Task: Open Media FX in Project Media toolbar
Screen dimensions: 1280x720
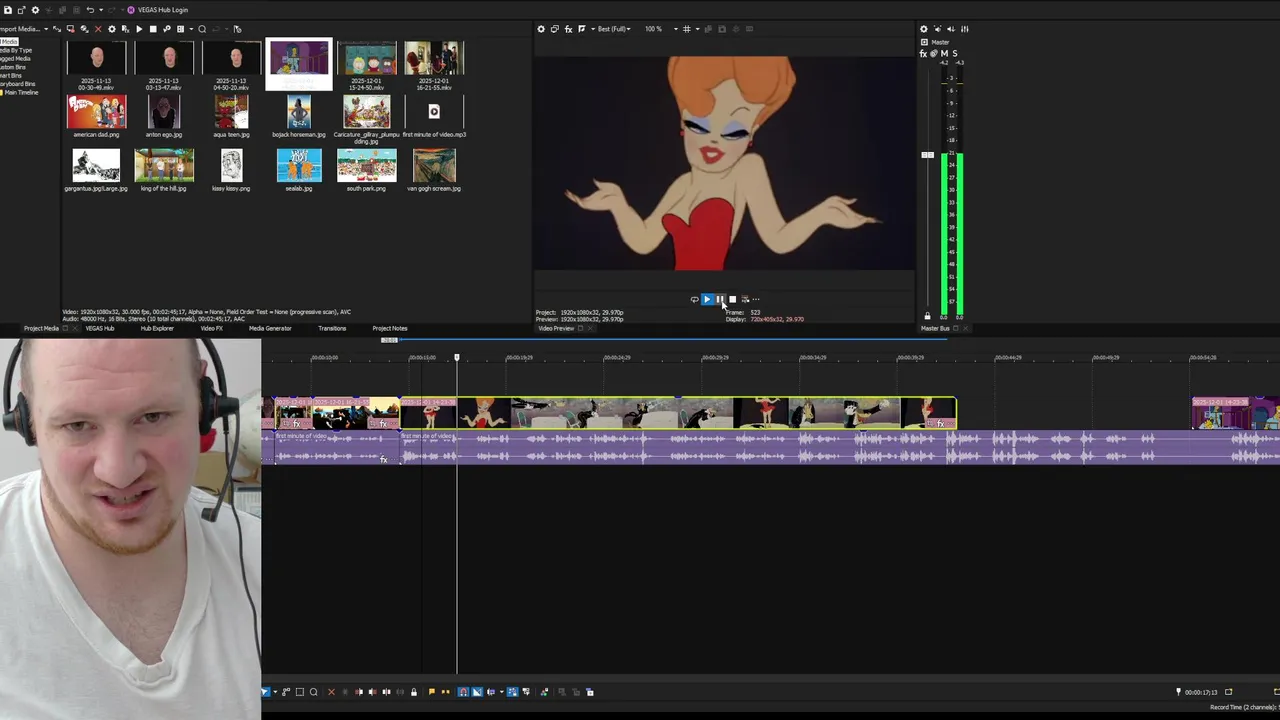Action: (x=125, y=29)
